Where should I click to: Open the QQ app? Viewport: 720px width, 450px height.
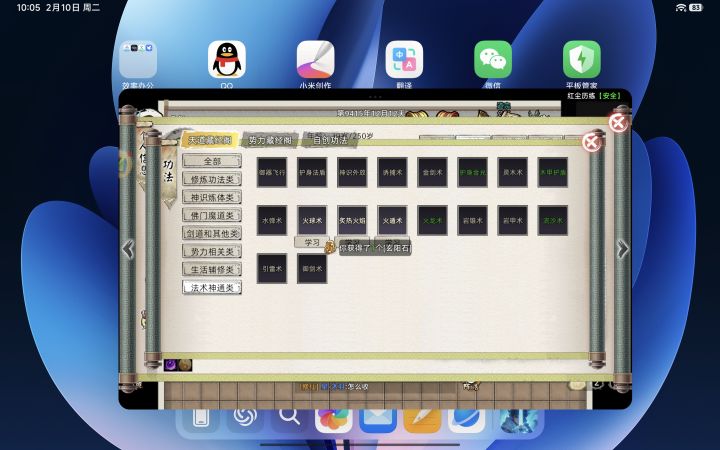pyautogui.click(x=227, y=60)
